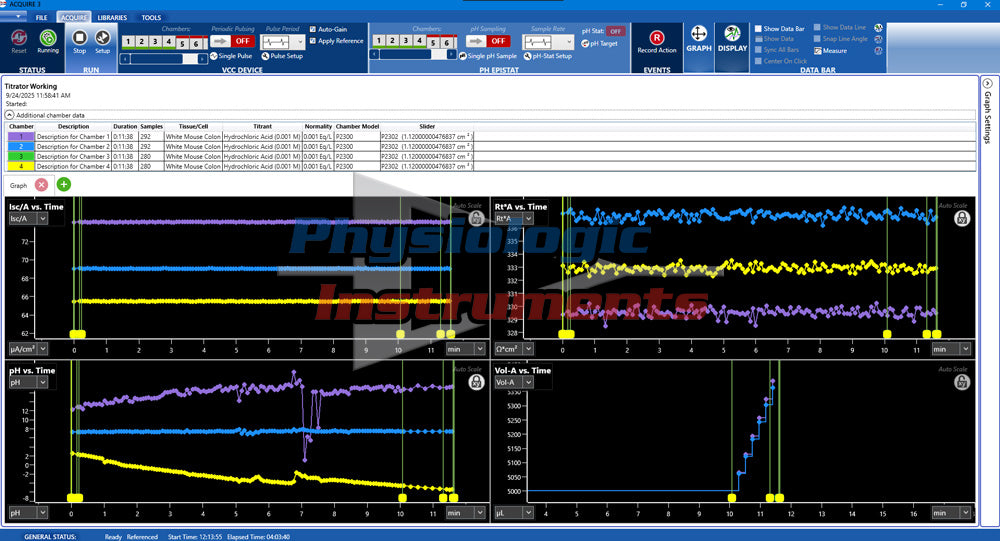Toggle the Measure checkbox
Viewport: 1000px width, 541px height.
[818, 50]
